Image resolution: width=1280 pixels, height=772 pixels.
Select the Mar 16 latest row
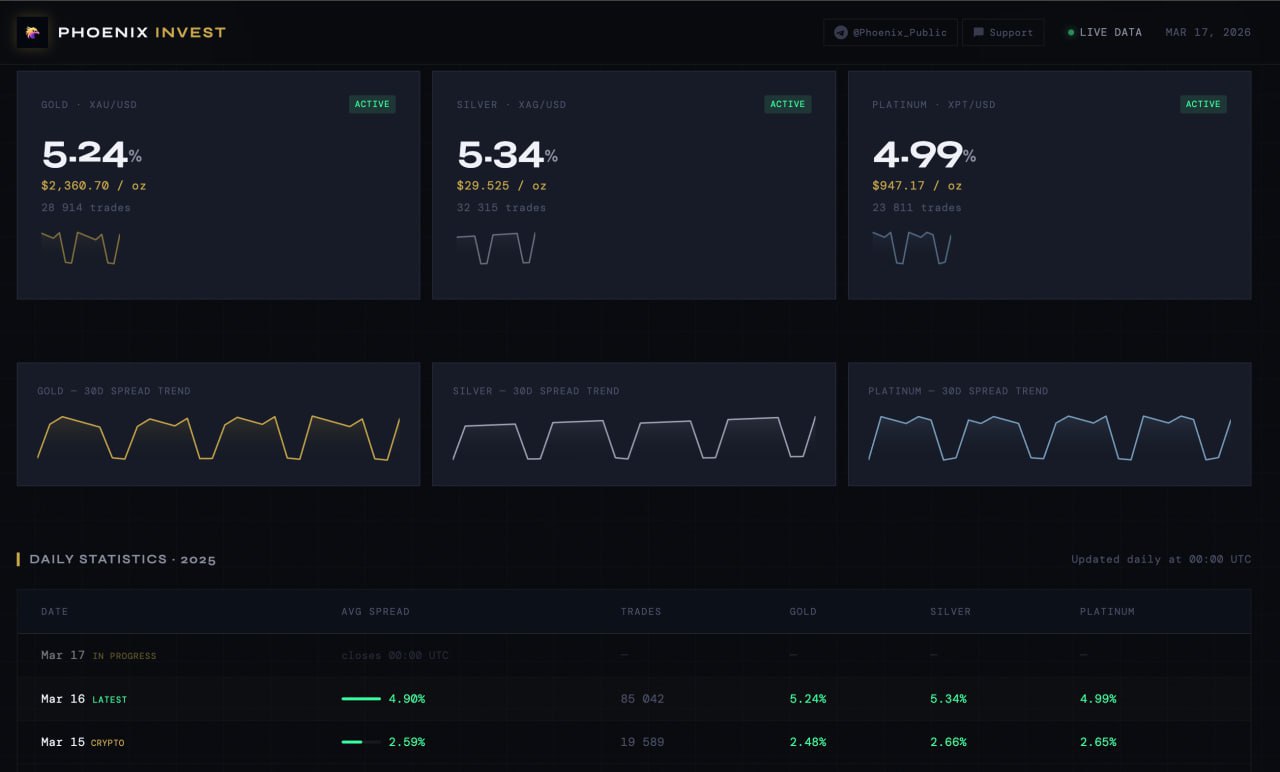coord(633,699)
